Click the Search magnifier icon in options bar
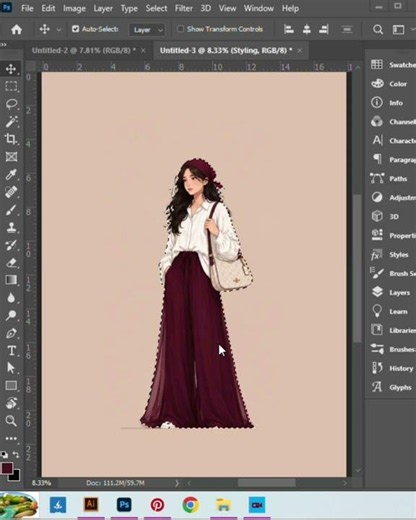The width and height of the screenshot is (416, 520). pos(378,30)
